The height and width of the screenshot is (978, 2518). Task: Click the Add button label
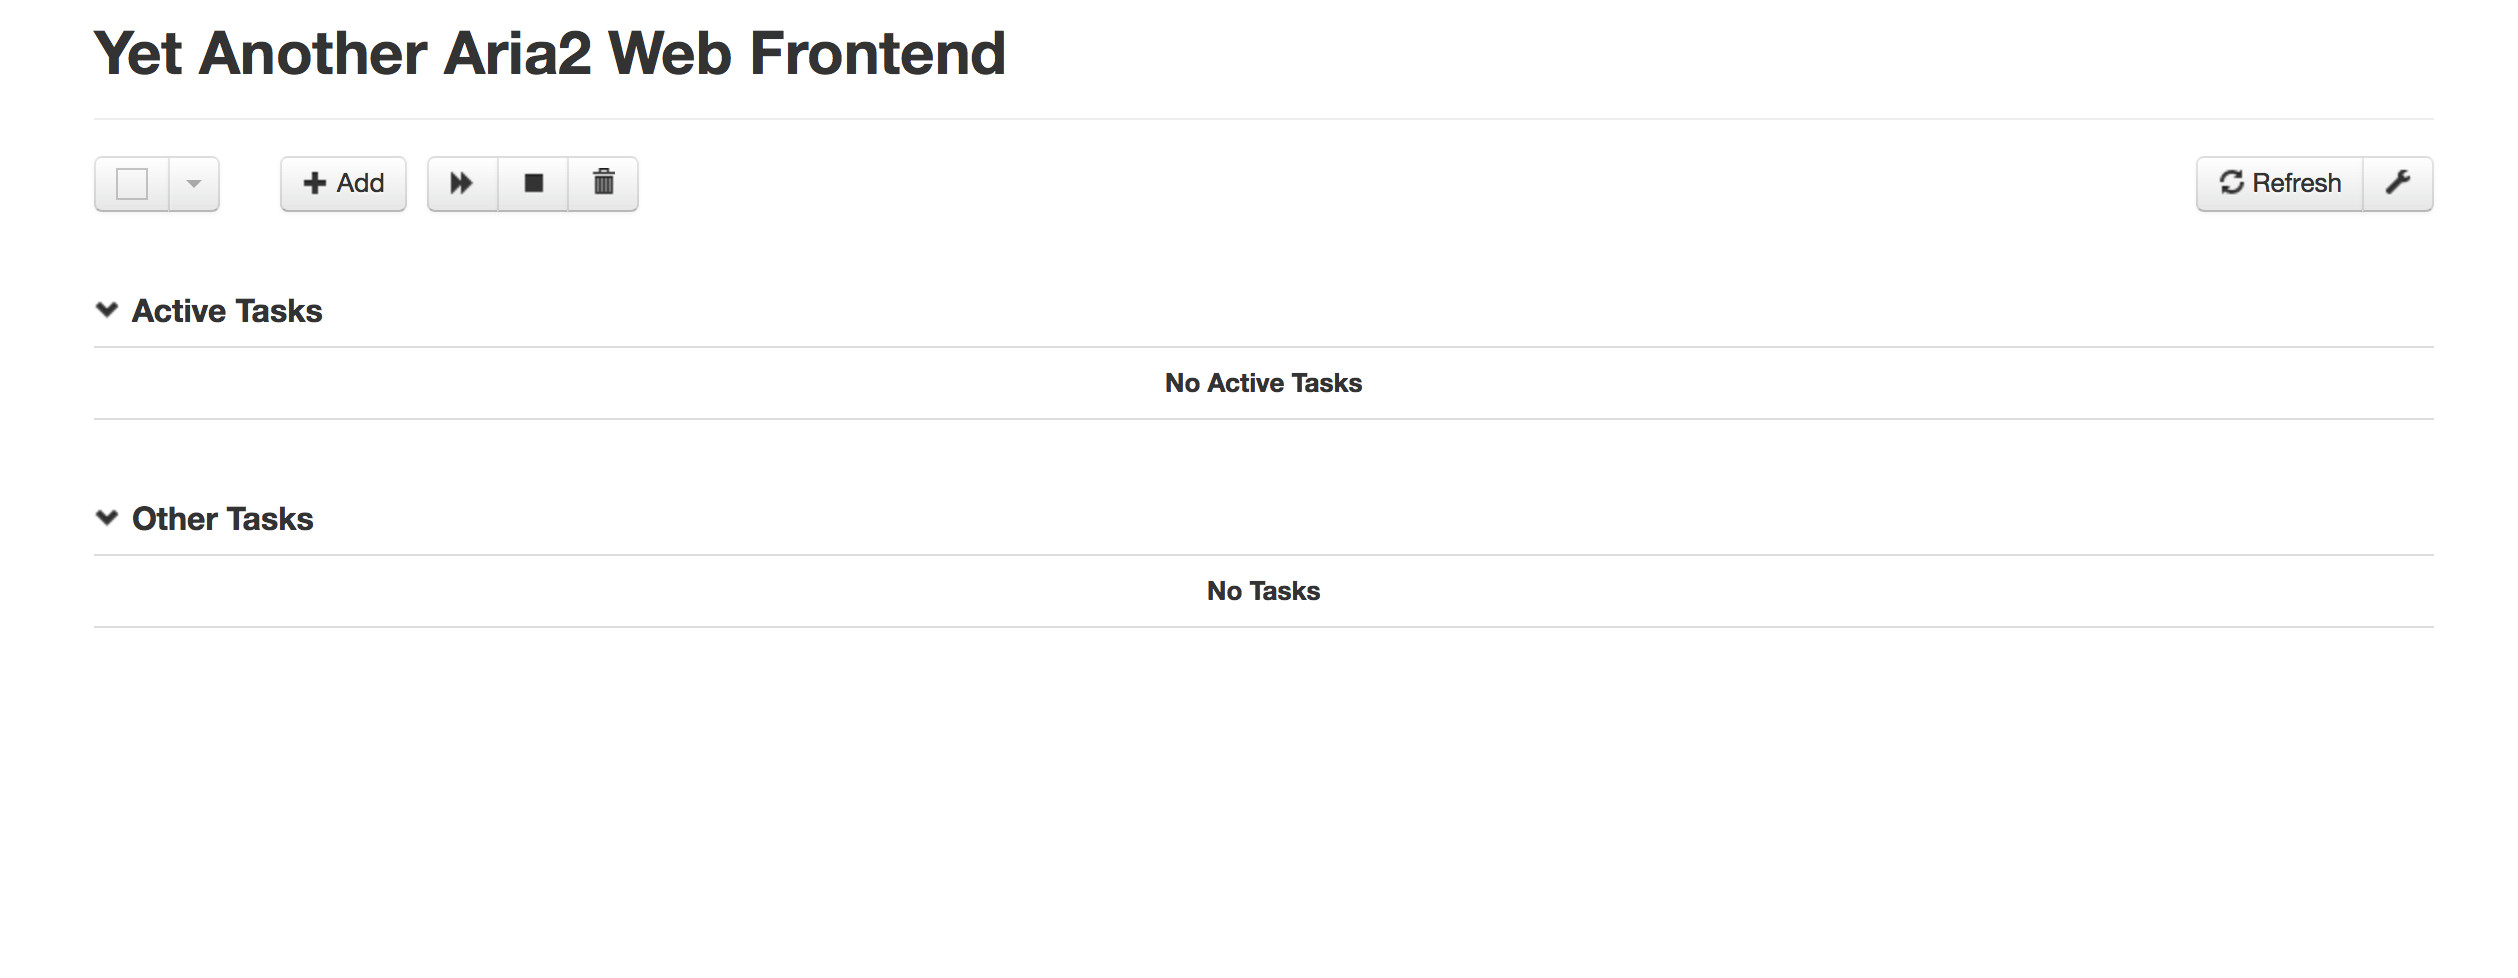coord(360,183)
